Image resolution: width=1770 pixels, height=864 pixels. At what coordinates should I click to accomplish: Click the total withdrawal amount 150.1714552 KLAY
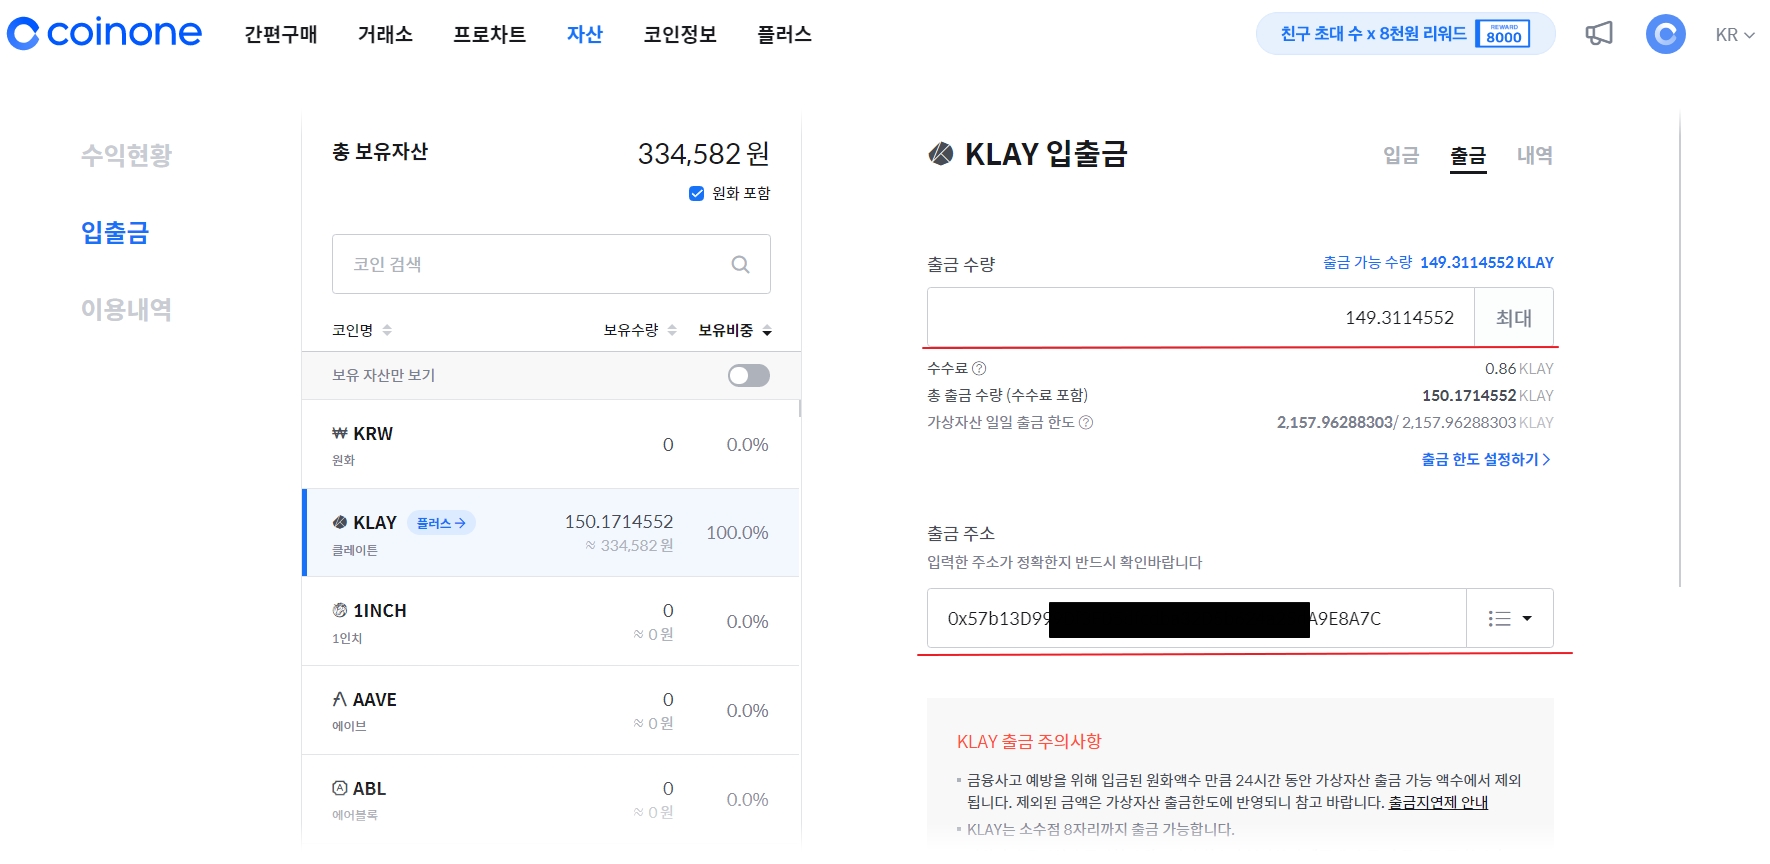pos(1488,395)
